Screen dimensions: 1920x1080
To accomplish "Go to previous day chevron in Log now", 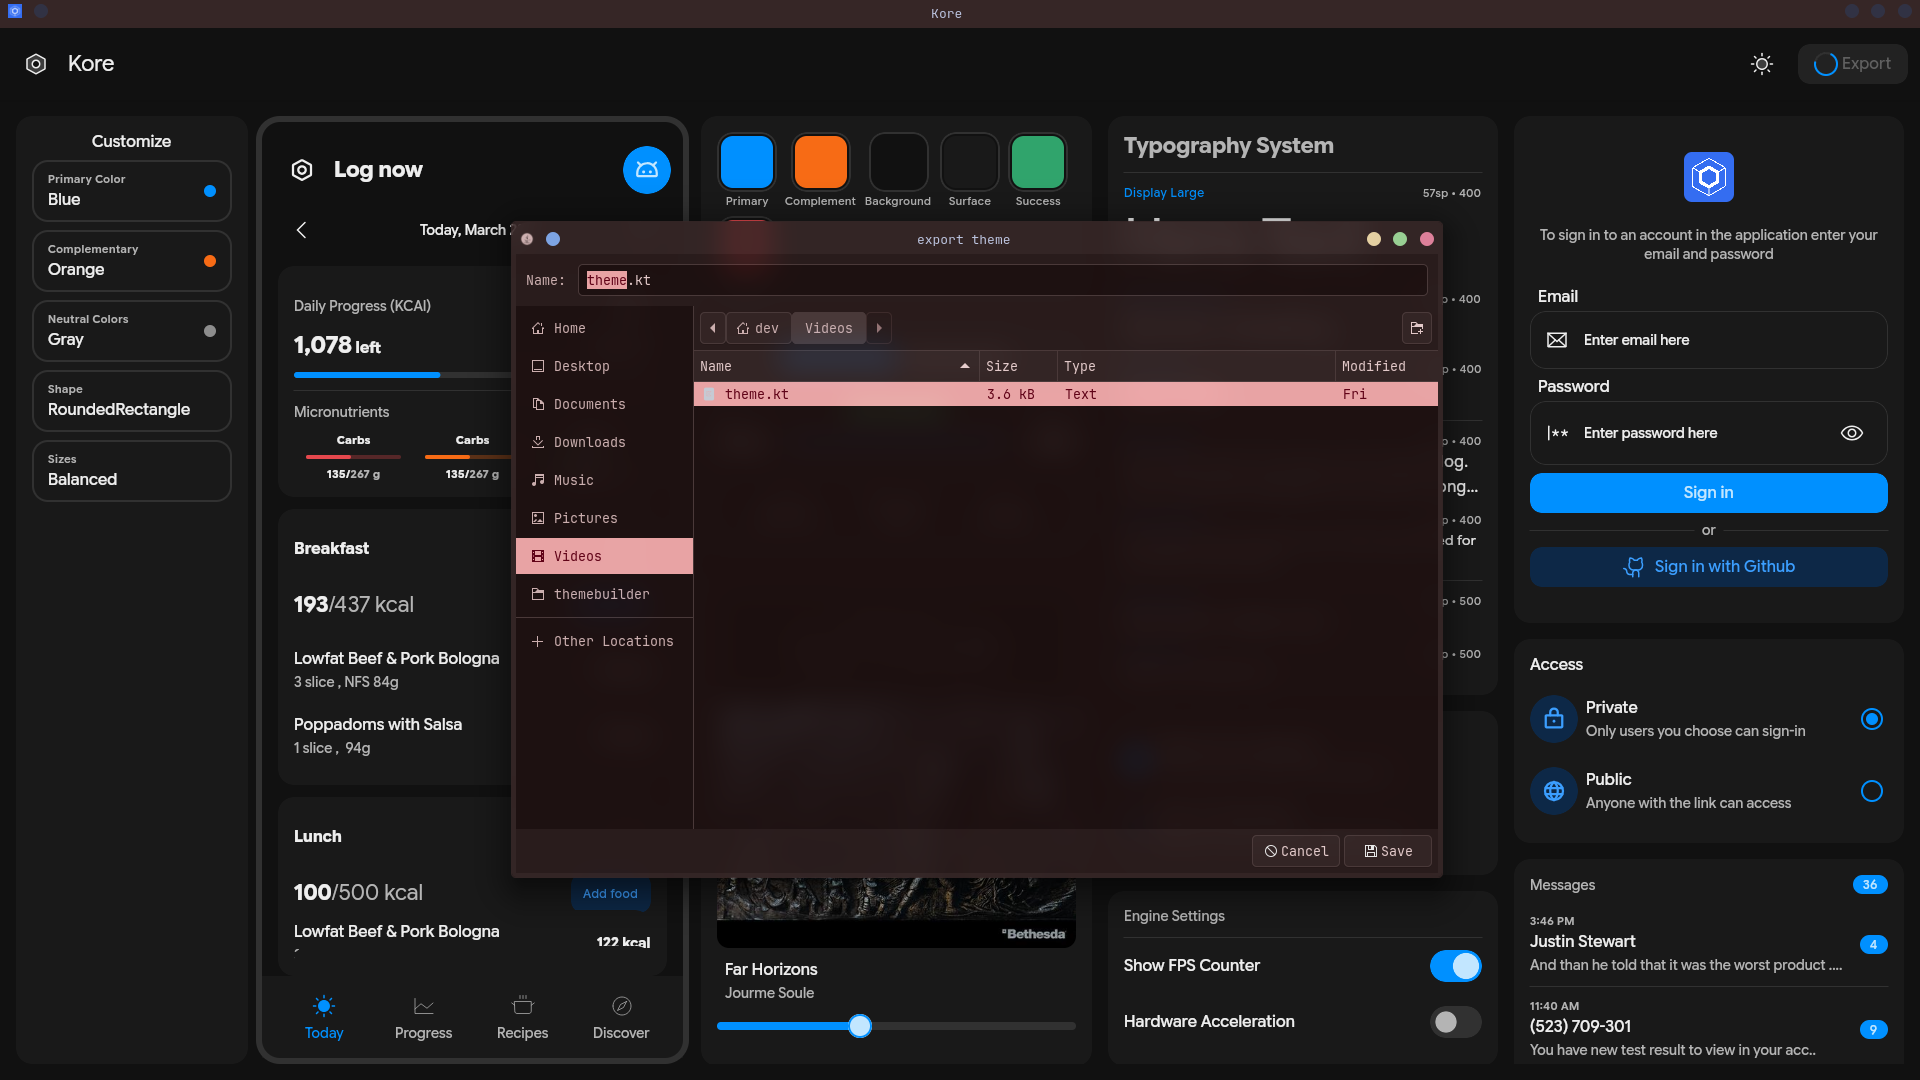I will tap(301, 230).
